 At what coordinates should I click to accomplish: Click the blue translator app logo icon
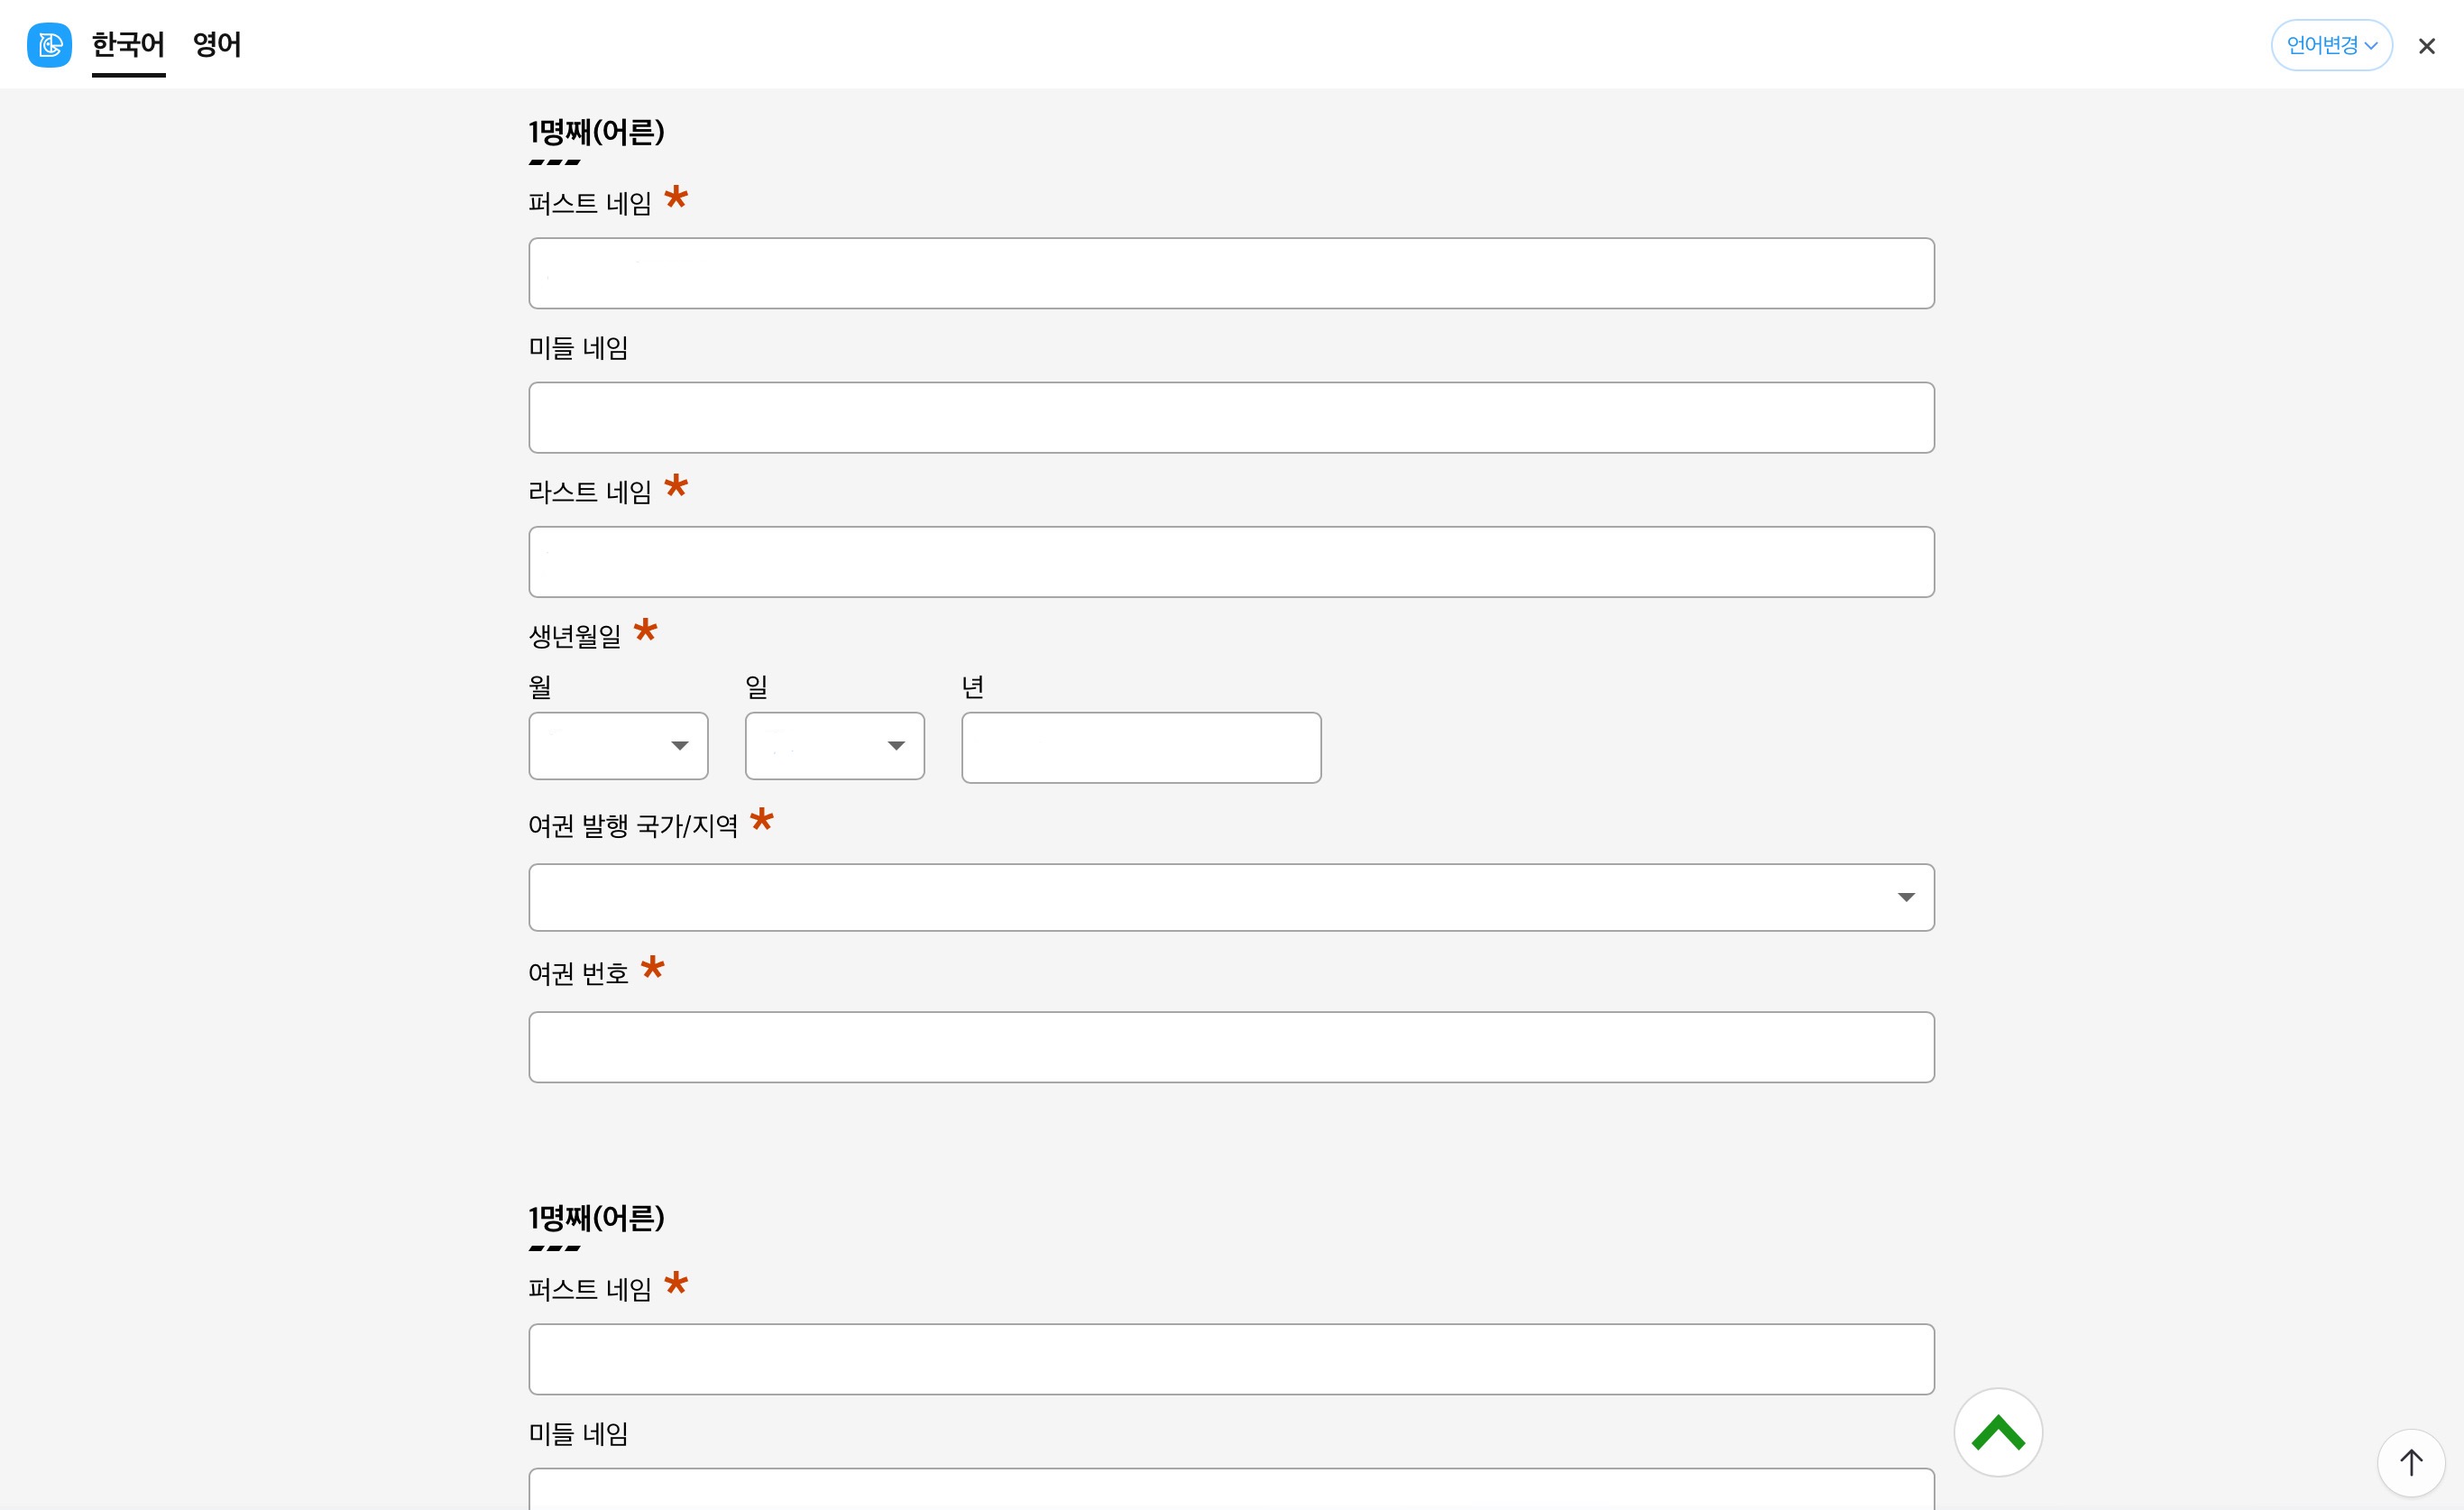(49, 45)
